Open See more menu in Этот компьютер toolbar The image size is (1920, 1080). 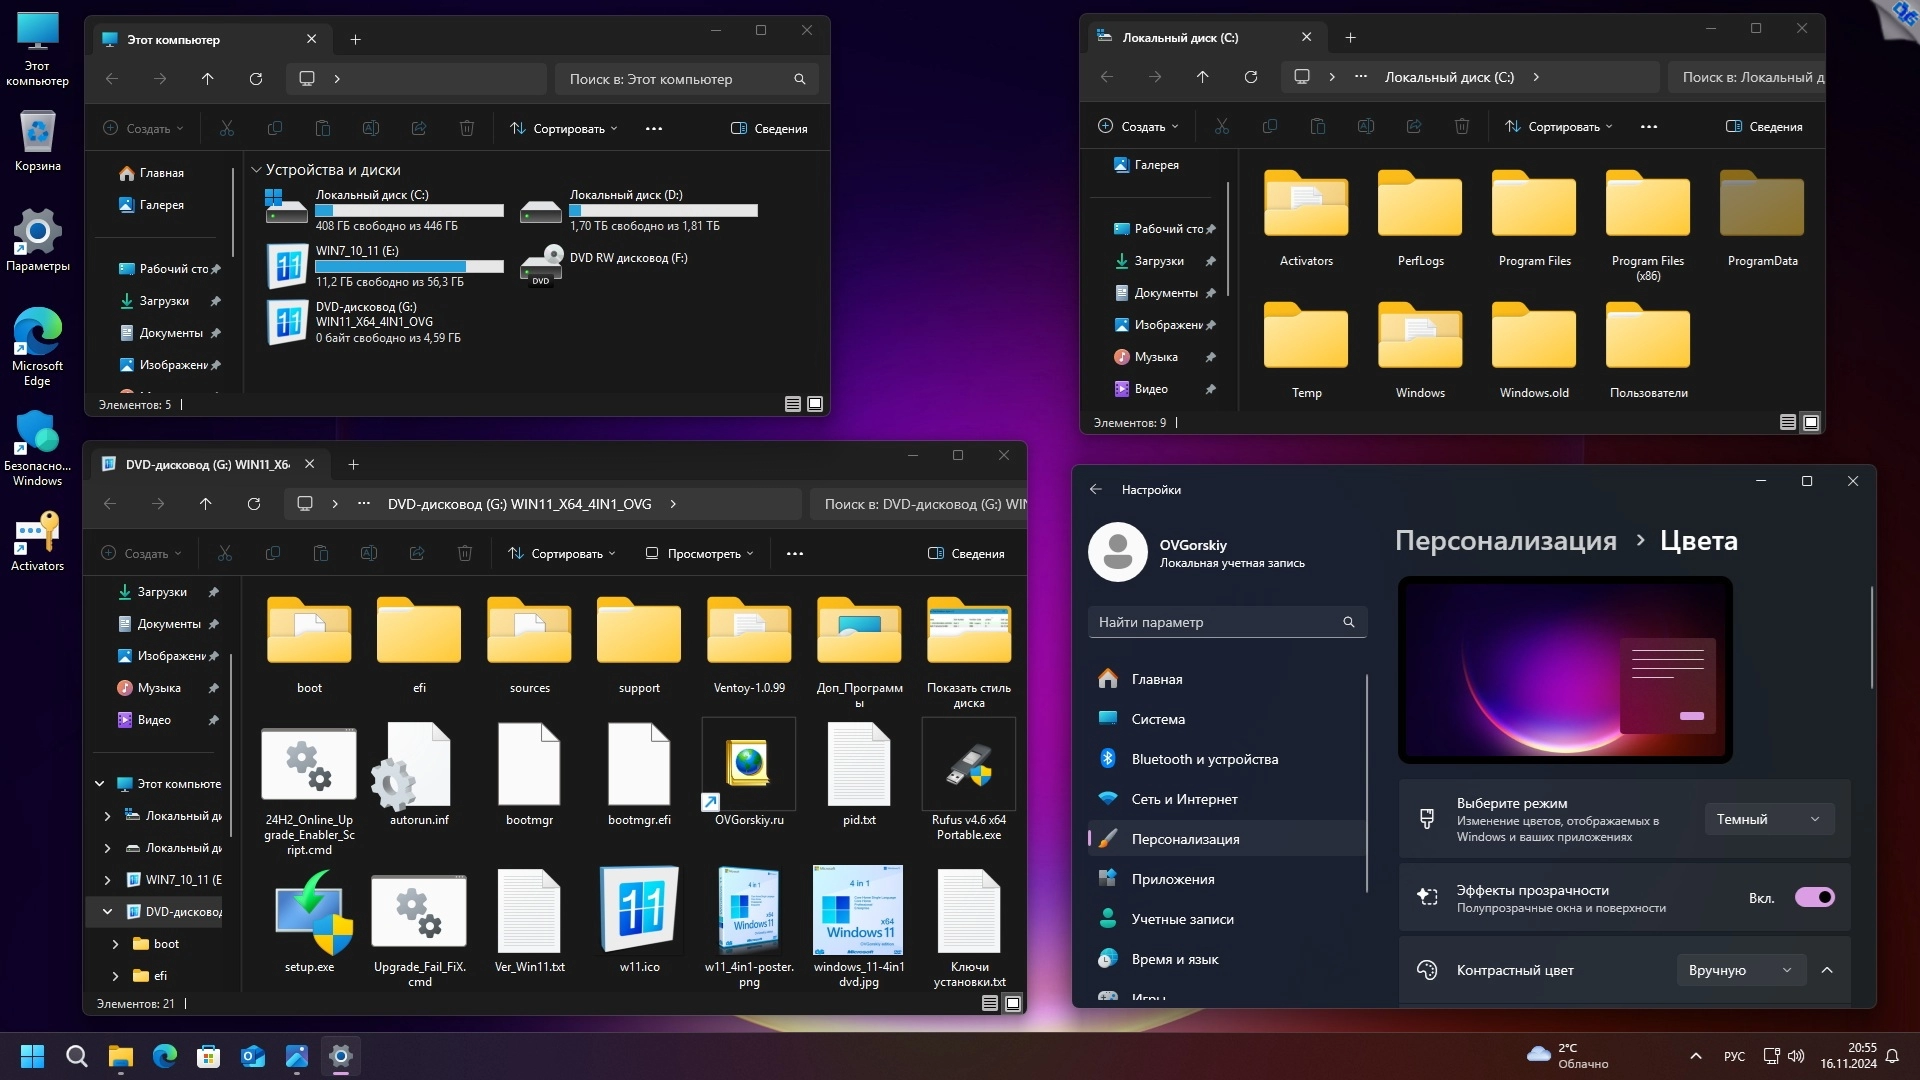654,129
